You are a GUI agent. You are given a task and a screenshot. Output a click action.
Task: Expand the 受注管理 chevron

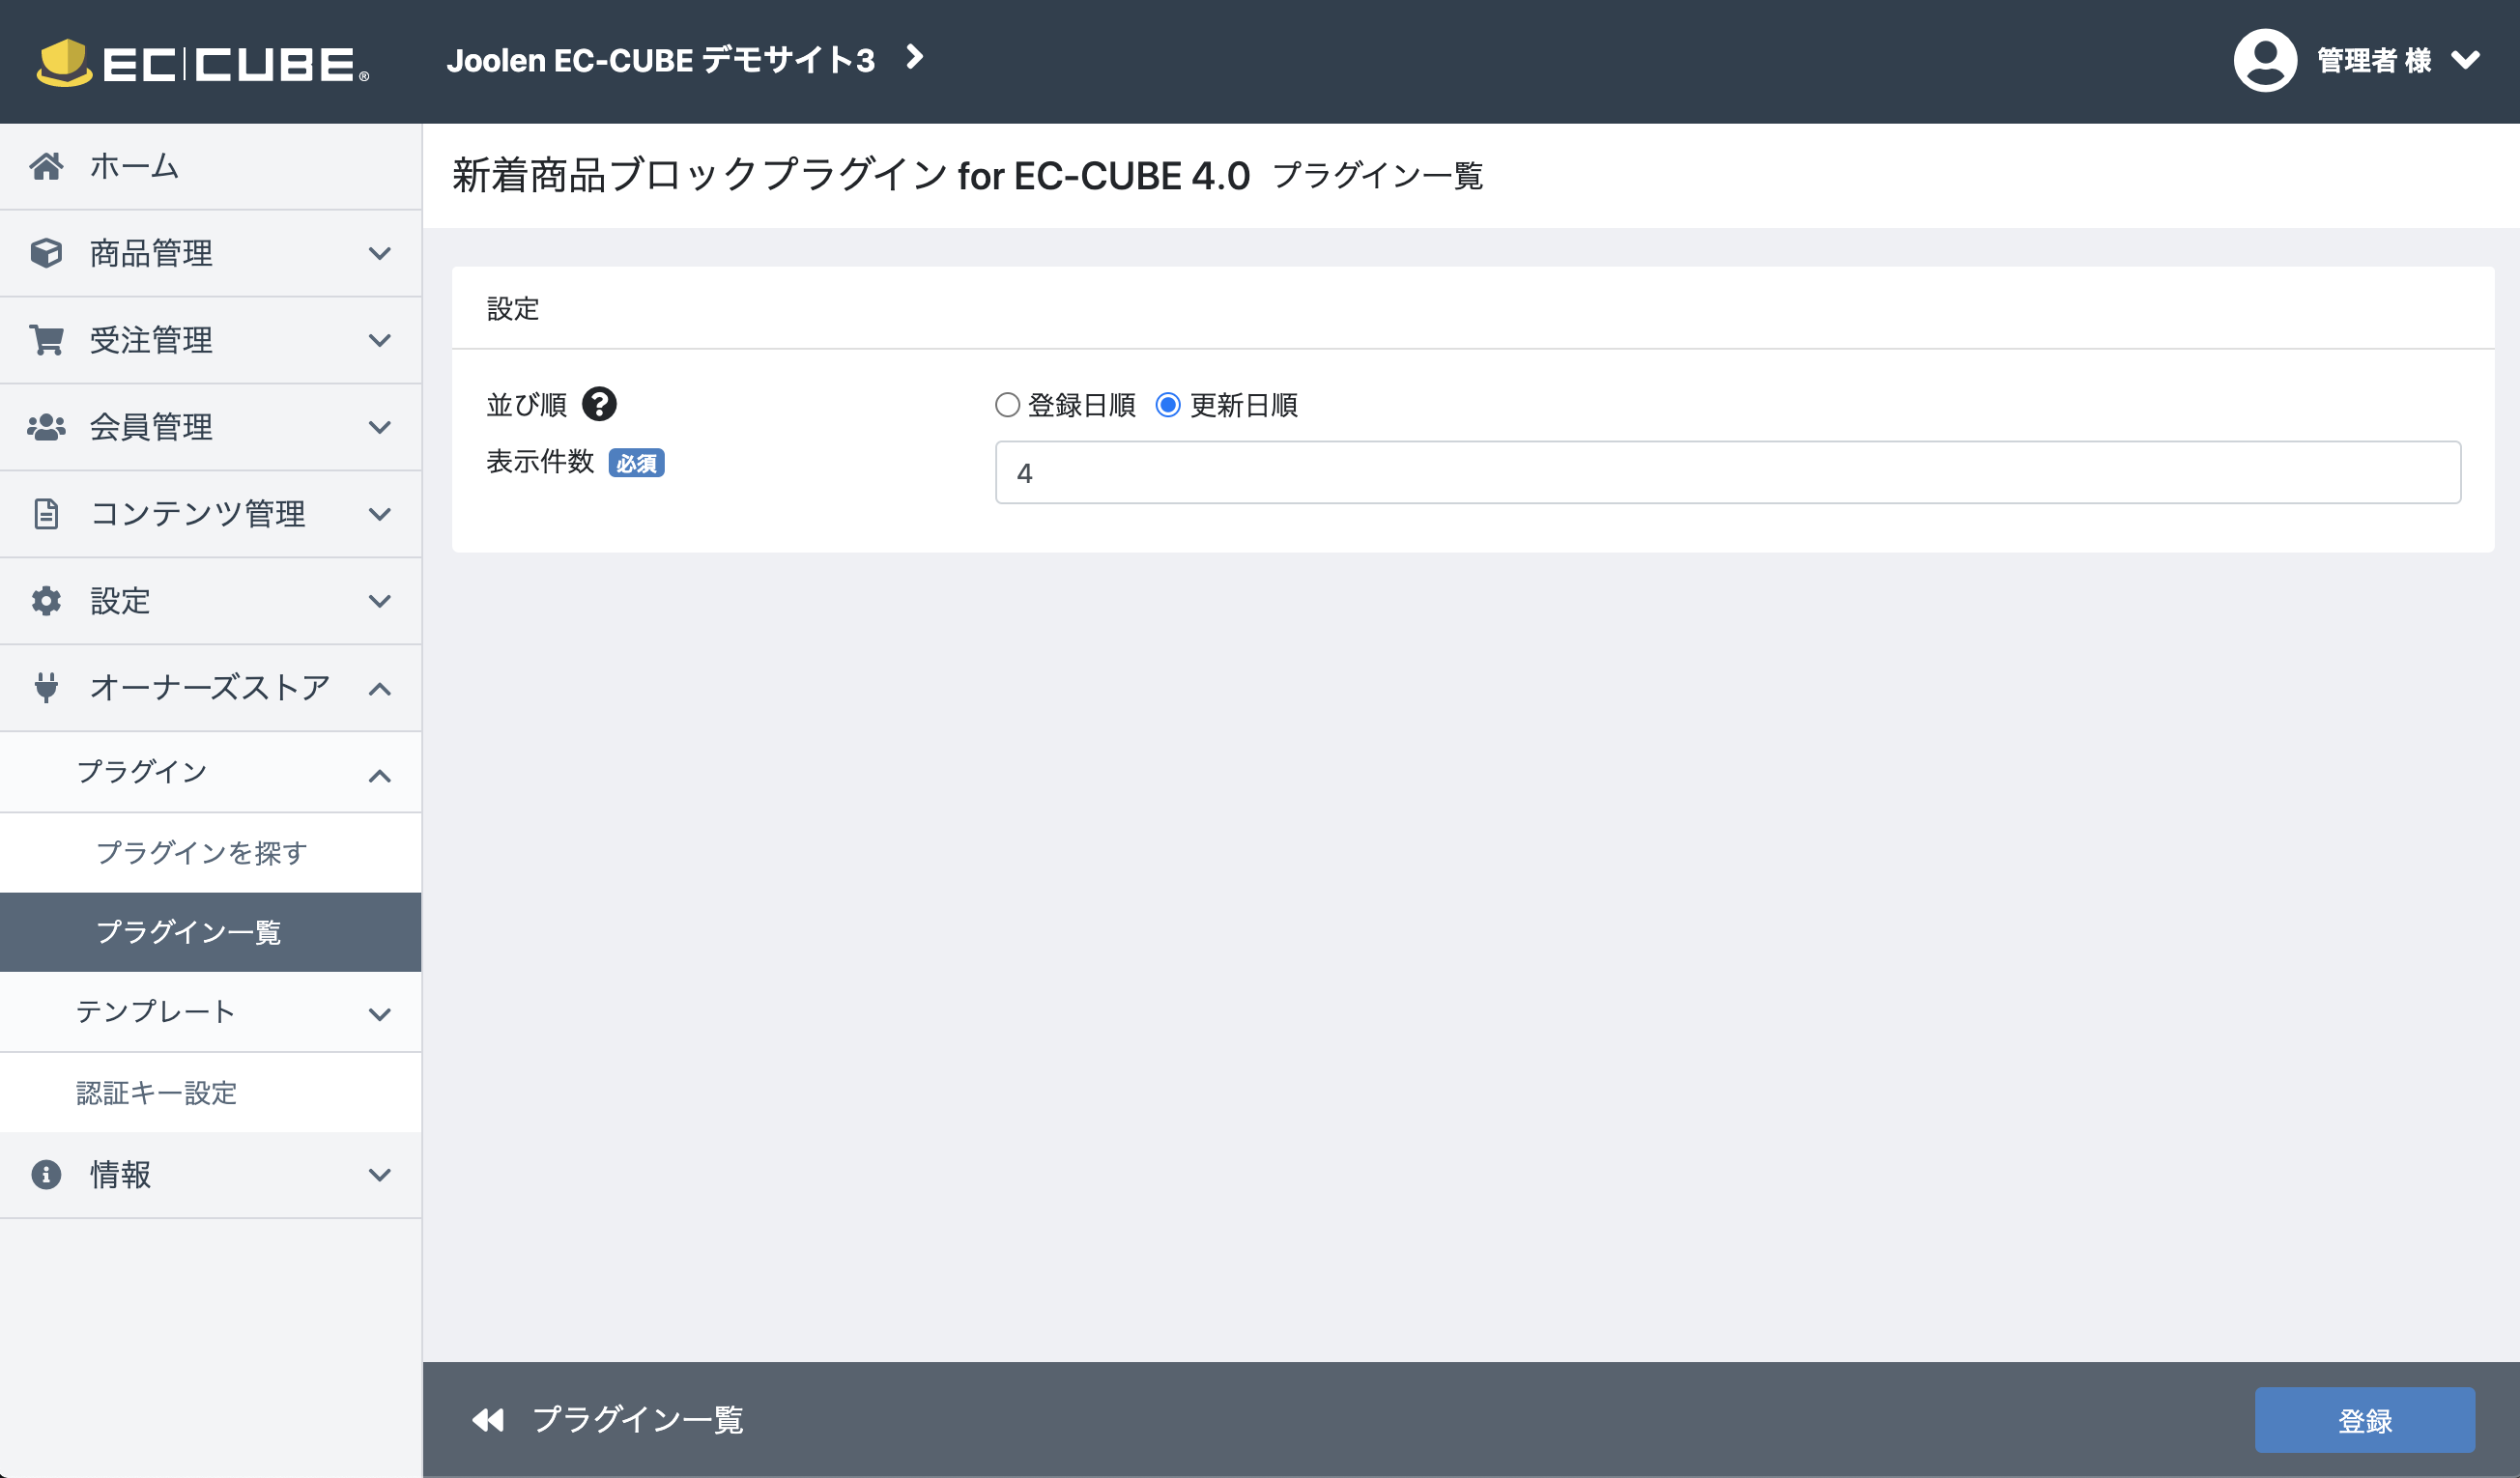380,340
